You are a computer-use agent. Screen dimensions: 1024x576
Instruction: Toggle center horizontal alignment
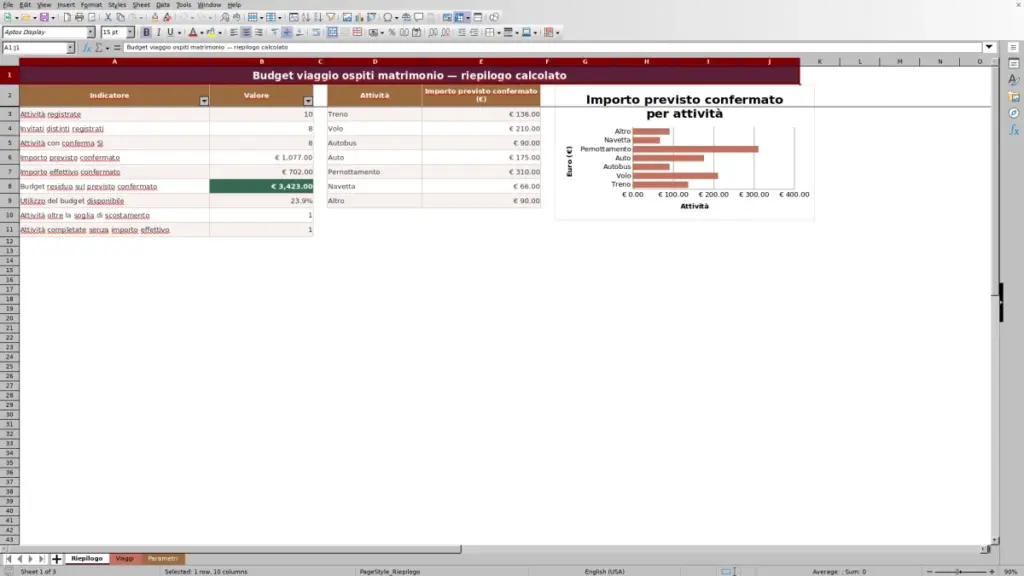pos(246,32)
